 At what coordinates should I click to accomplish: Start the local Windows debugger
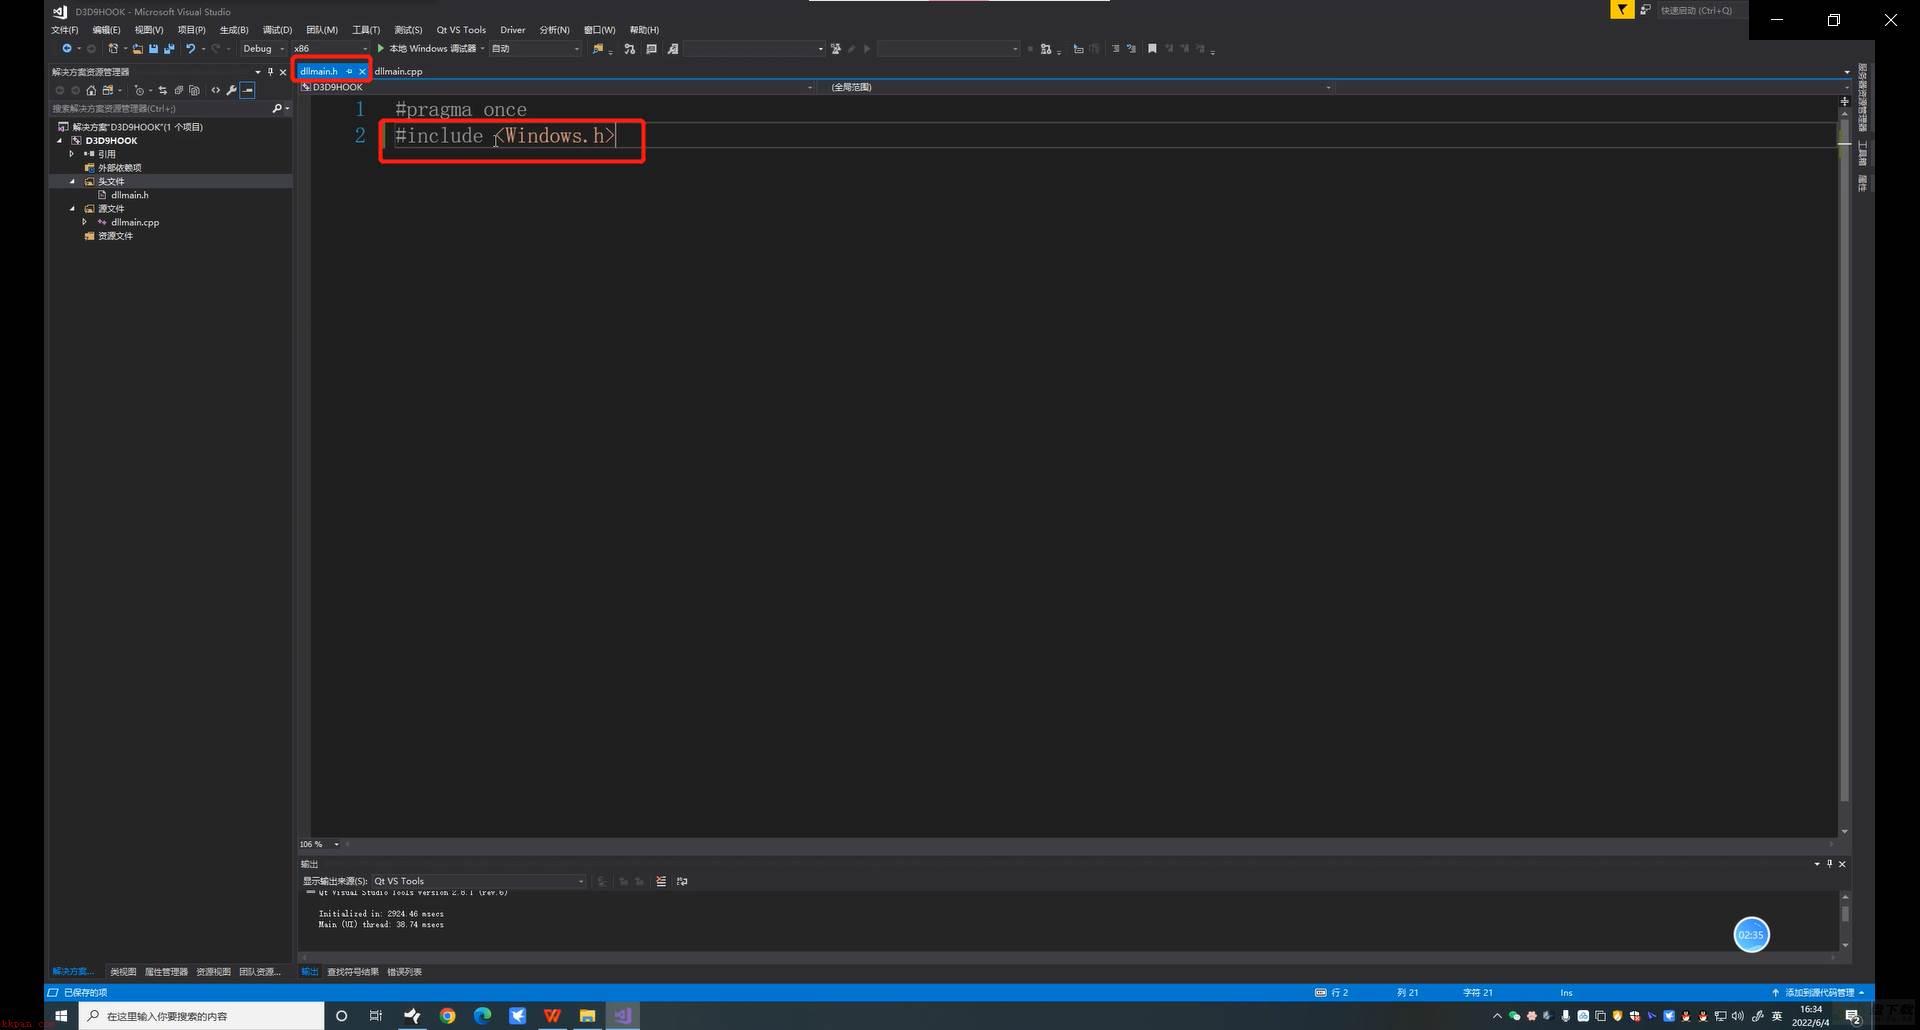[x=426, y=48]
